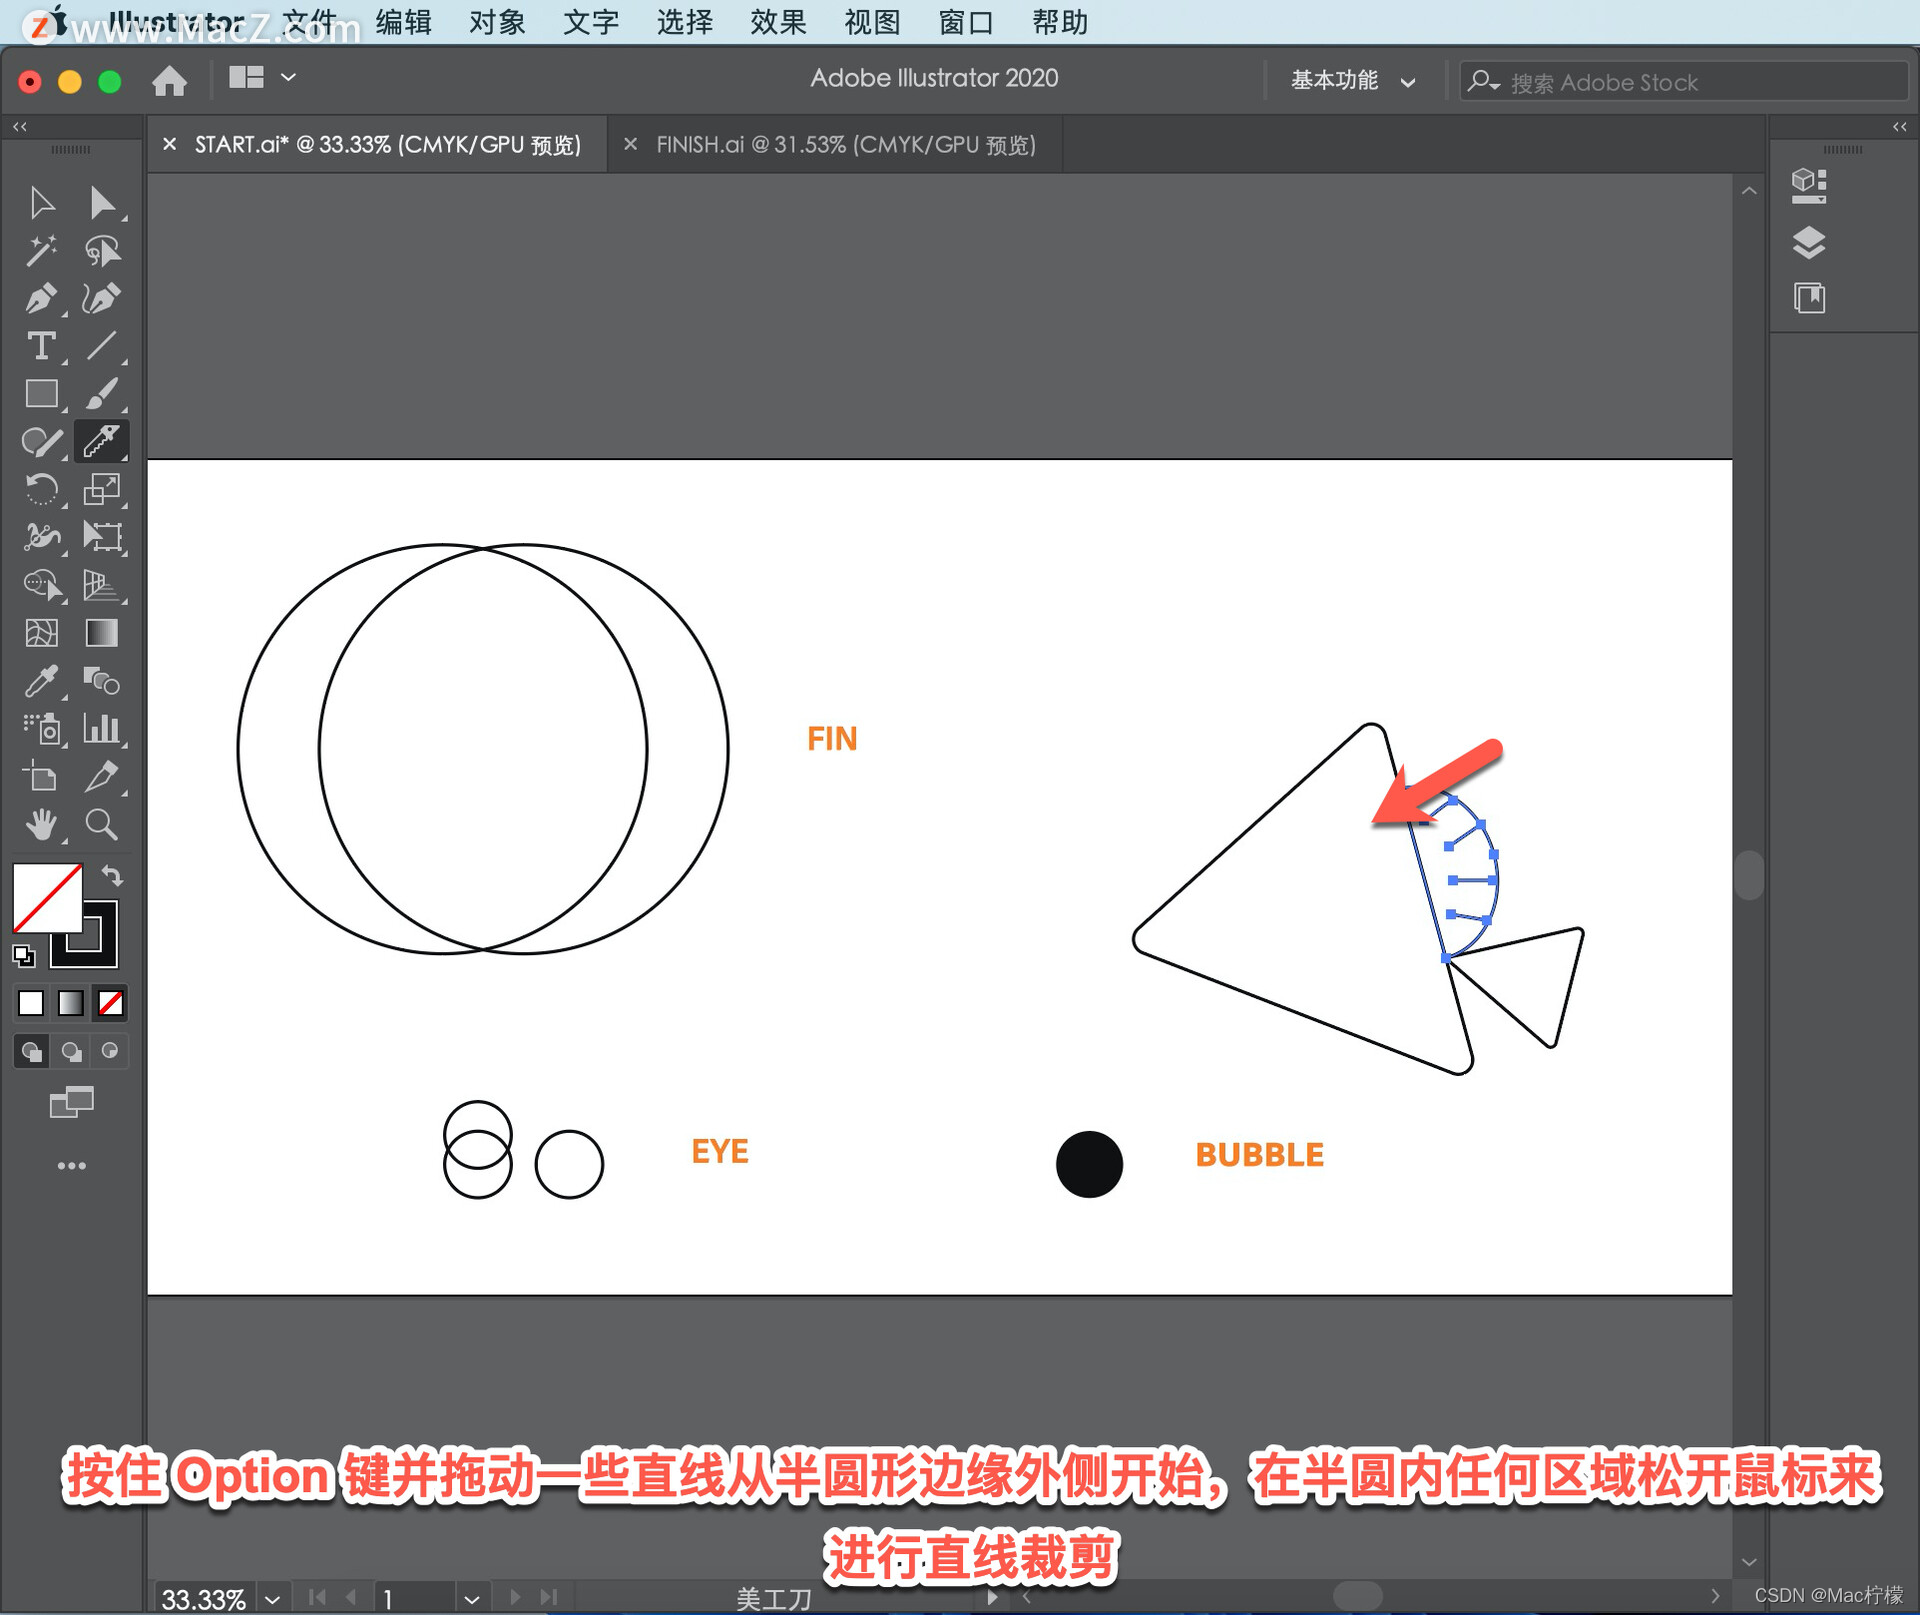Open the Layers panel icon
The image size is (1920, 1615).
coord(1808,242)
